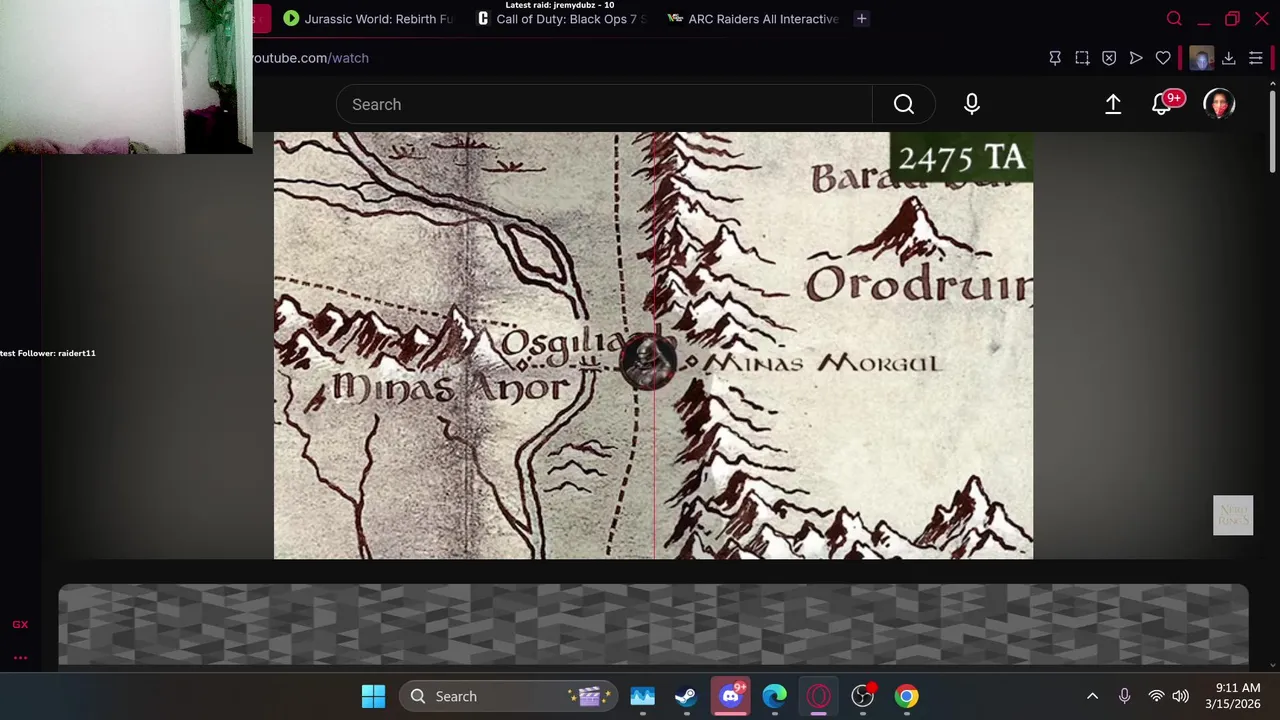The height and width of the screenshot is (720, 1280).
Task: Click the YouTube search input field
Action: [604, 104]
